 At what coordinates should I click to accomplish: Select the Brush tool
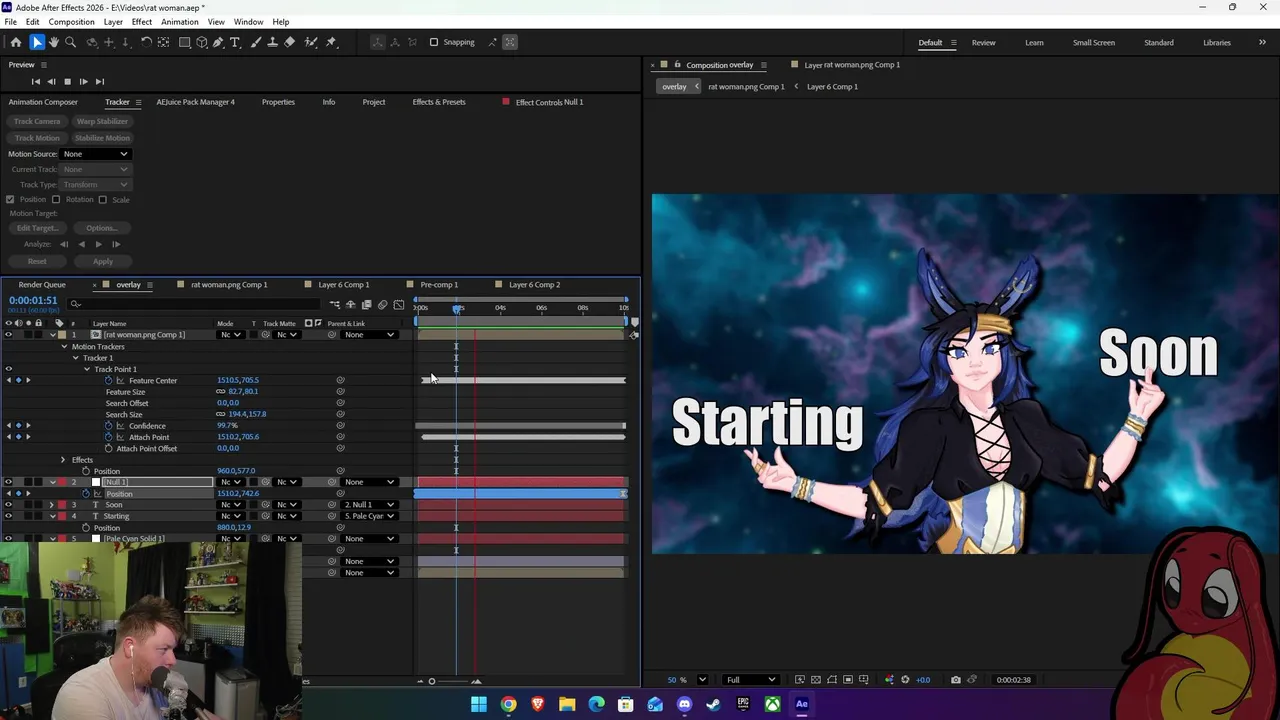(256, 42)
